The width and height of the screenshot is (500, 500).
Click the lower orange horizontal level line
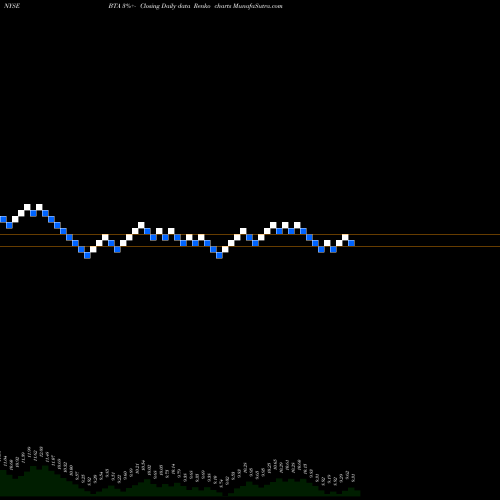(x=250, y=247)
